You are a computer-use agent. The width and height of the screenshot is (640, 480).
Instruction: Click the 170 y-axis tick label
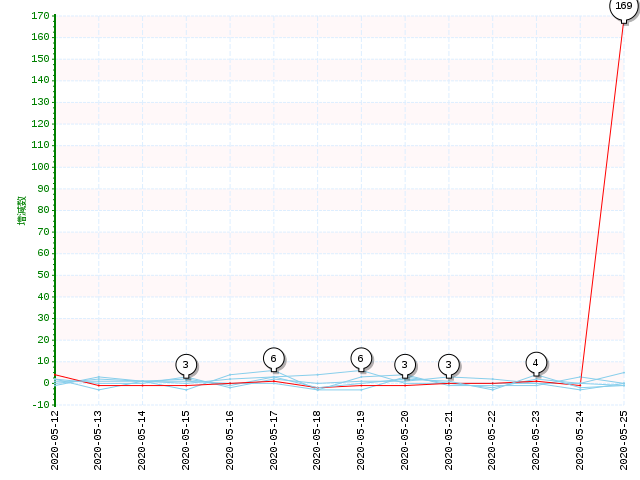(x=40, y=16)
